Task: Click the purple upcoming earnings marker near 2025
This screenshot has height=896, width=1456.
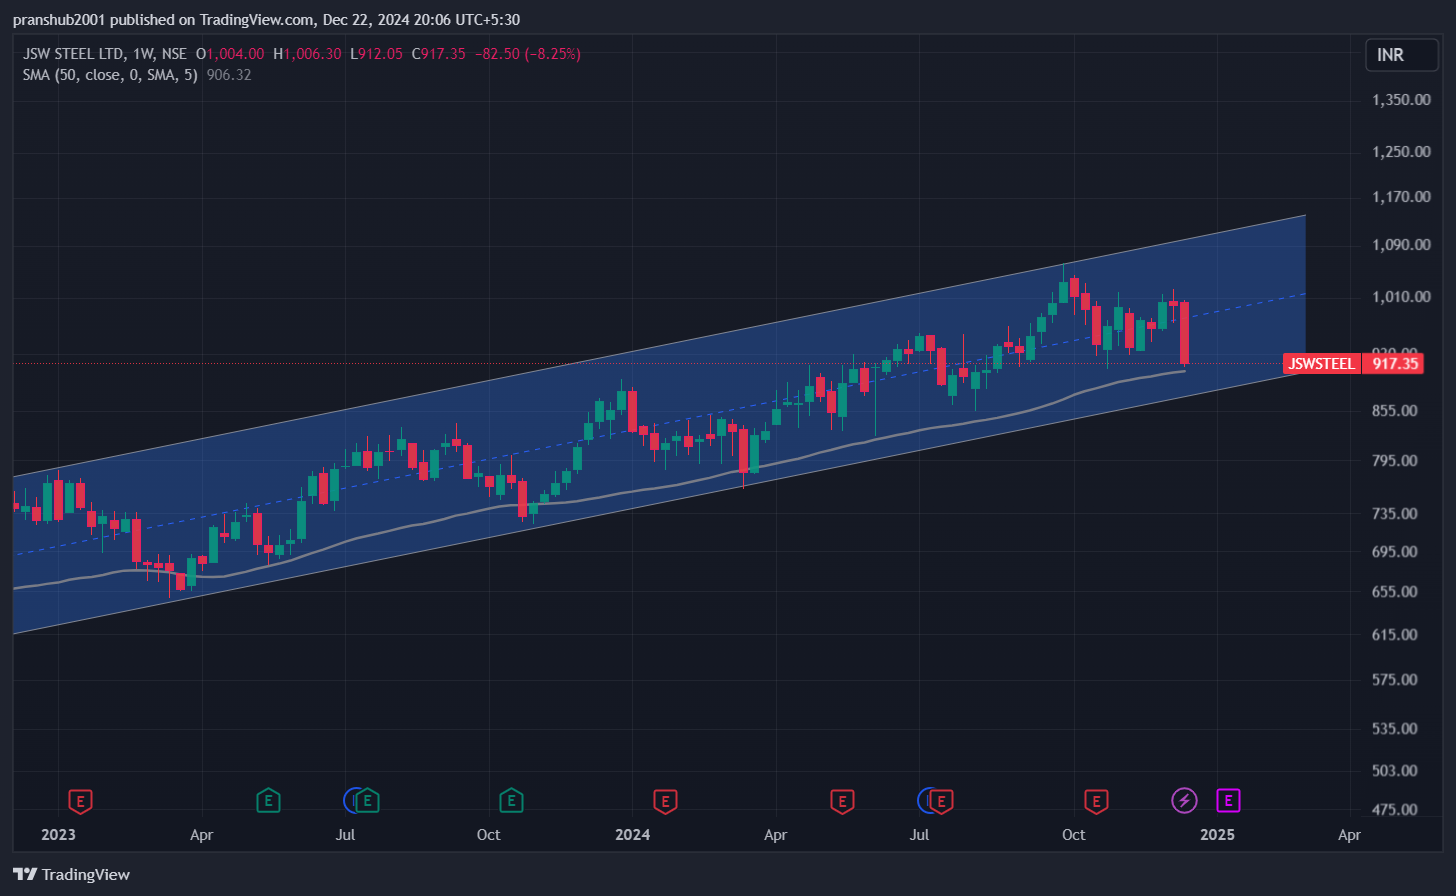Action: tap(1228, 800)
